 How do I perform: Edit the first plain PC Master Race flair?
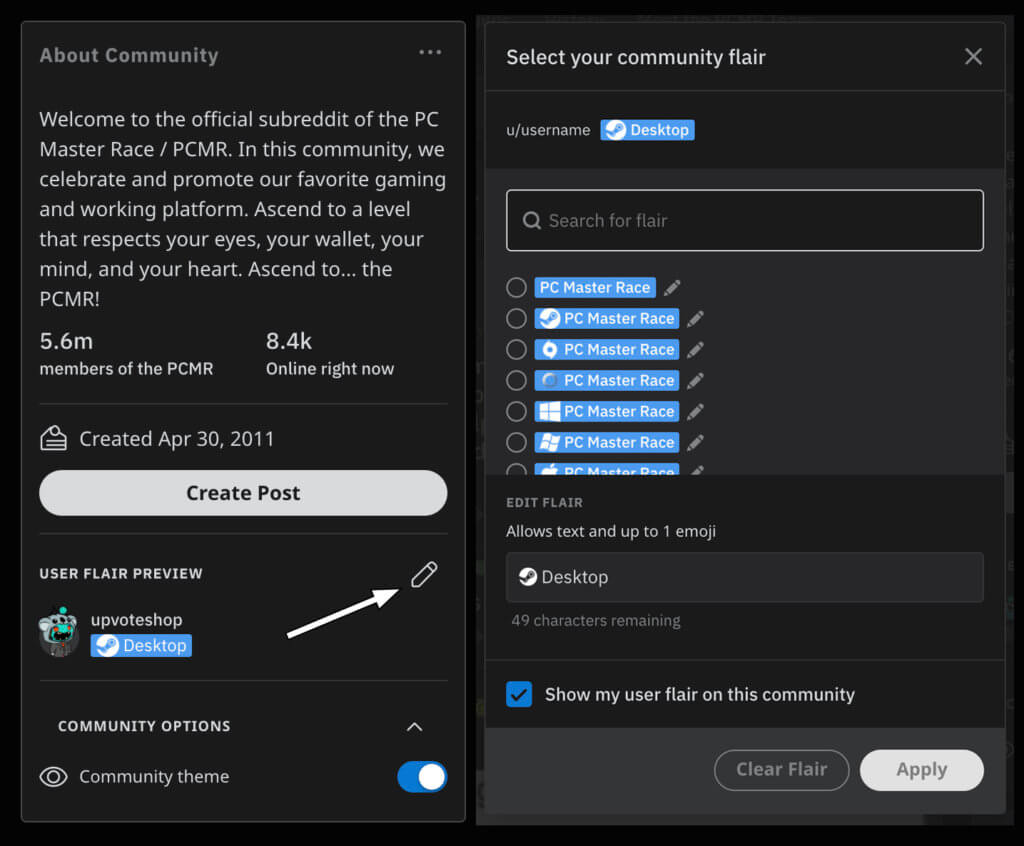(x=671, y=286)
